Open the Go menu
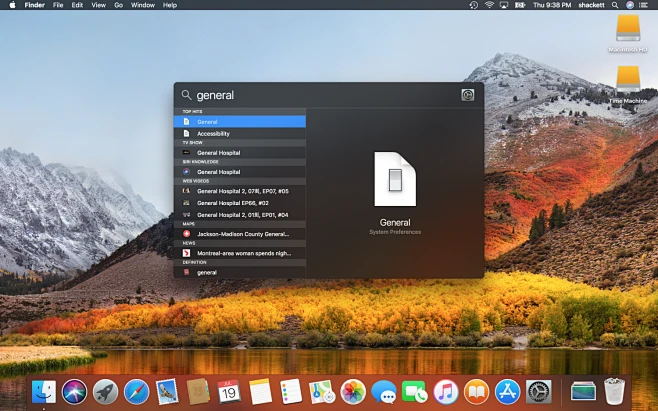This screenshot has height=411, width=658. [x=118, y=5]
